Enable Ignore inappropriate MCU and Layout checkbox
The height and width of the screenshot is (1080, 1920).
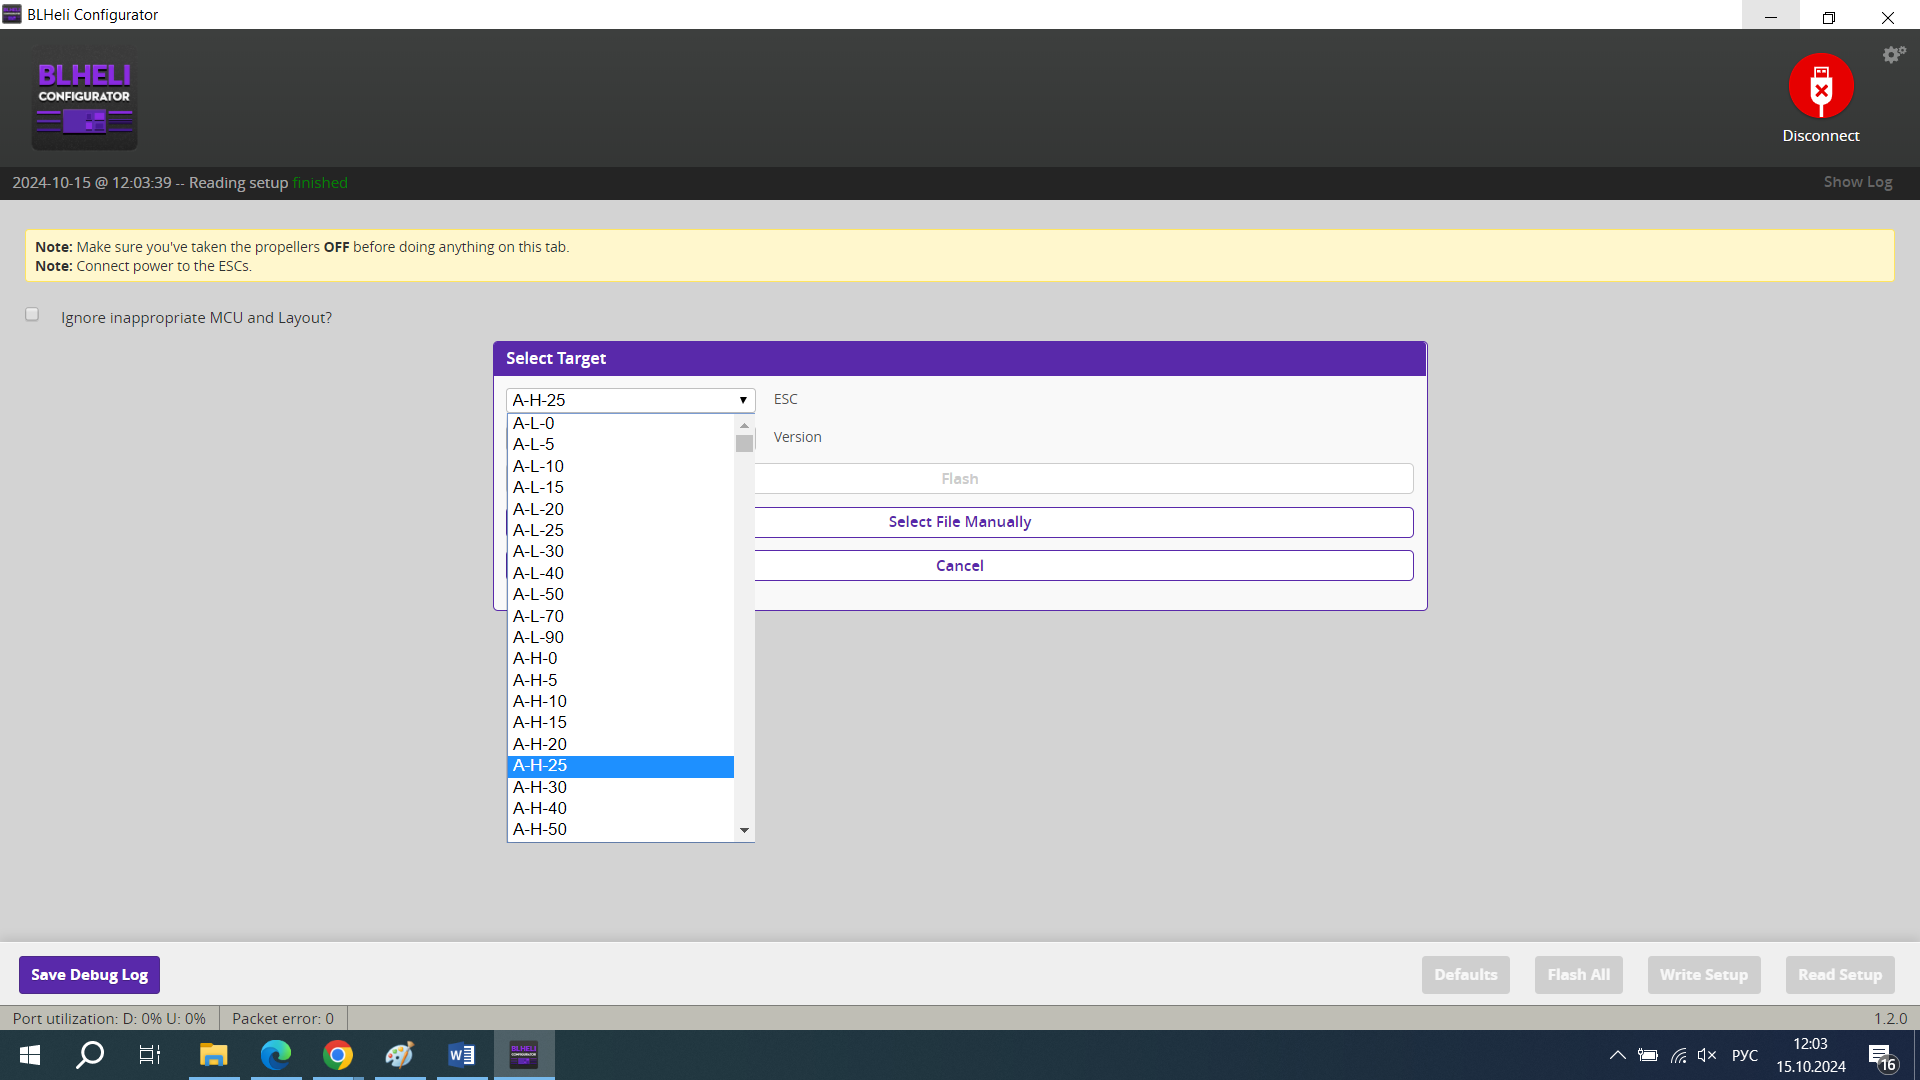pos(32,315)
